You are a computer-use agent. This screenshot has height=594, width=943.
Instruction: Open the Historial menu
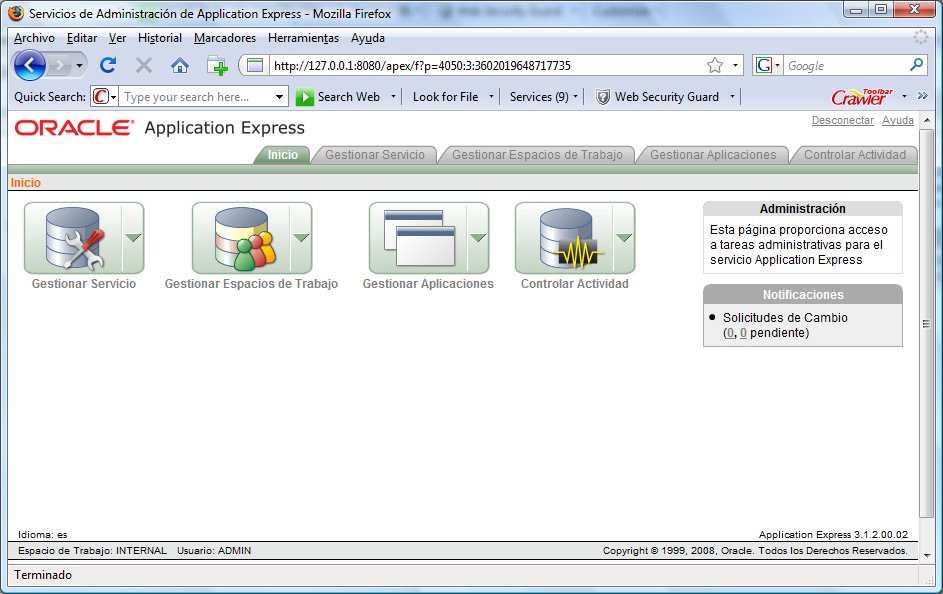point(160,38)
